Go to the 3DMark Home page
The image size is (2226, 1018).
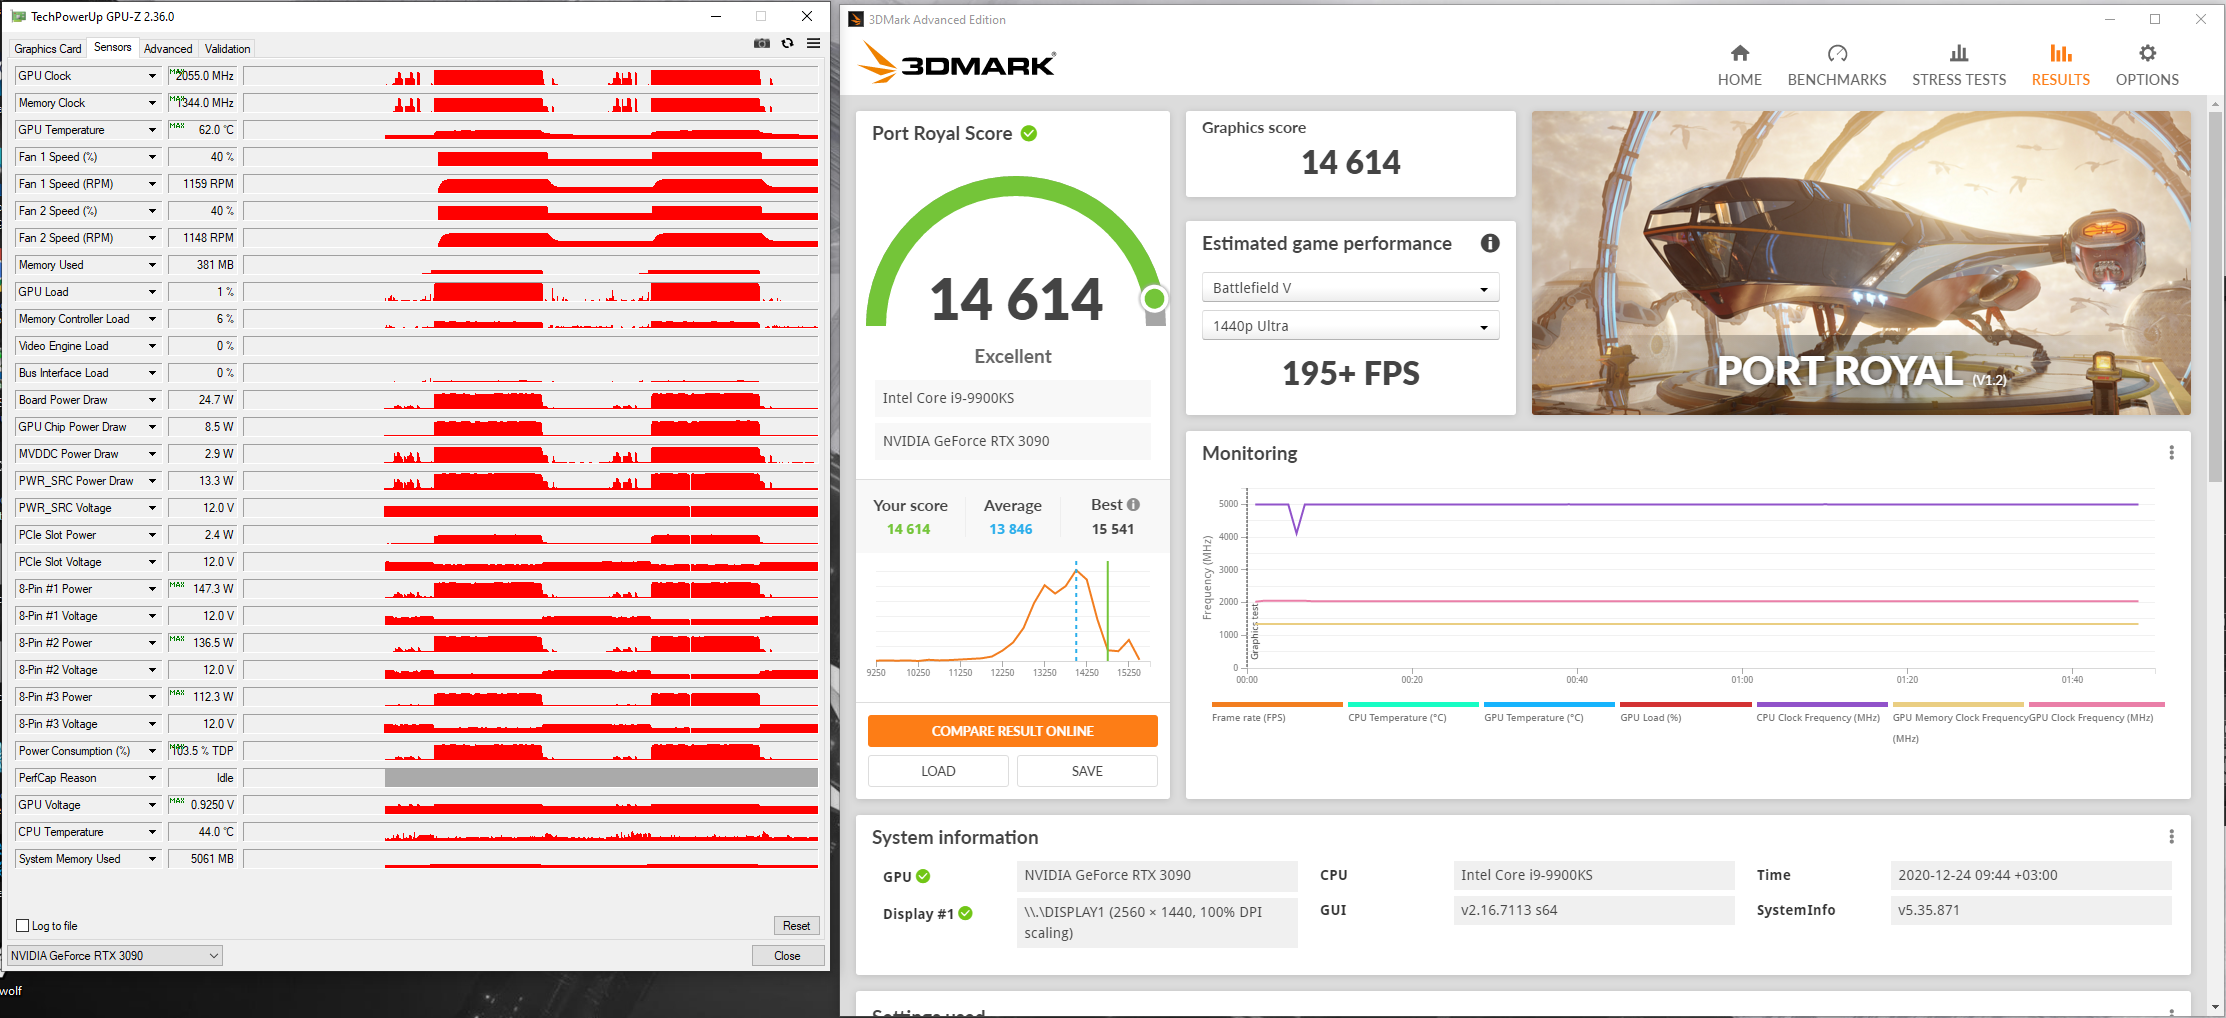(1740, 66)
